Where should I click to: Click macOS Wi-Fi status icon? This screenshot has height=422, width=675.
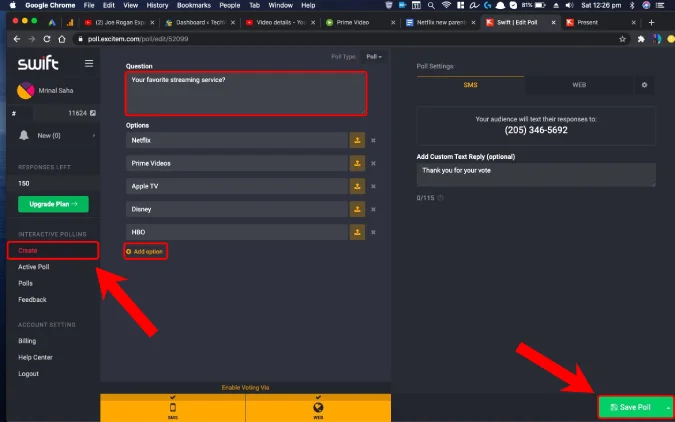tap(446, 5)
